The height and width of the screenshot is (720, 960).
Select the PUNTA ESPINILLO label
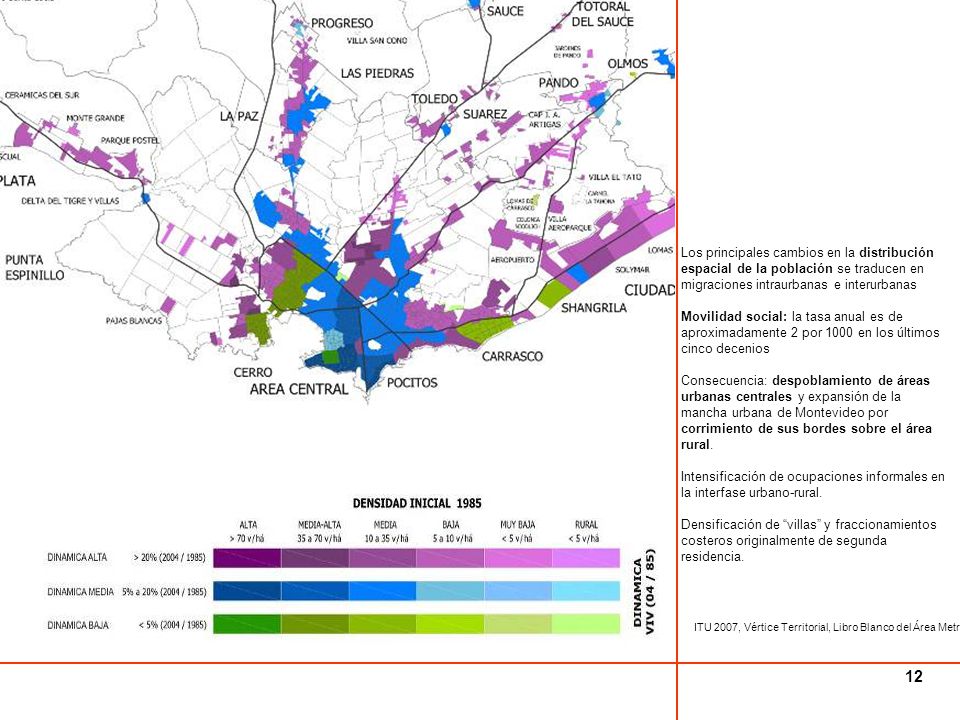[35, 268]
